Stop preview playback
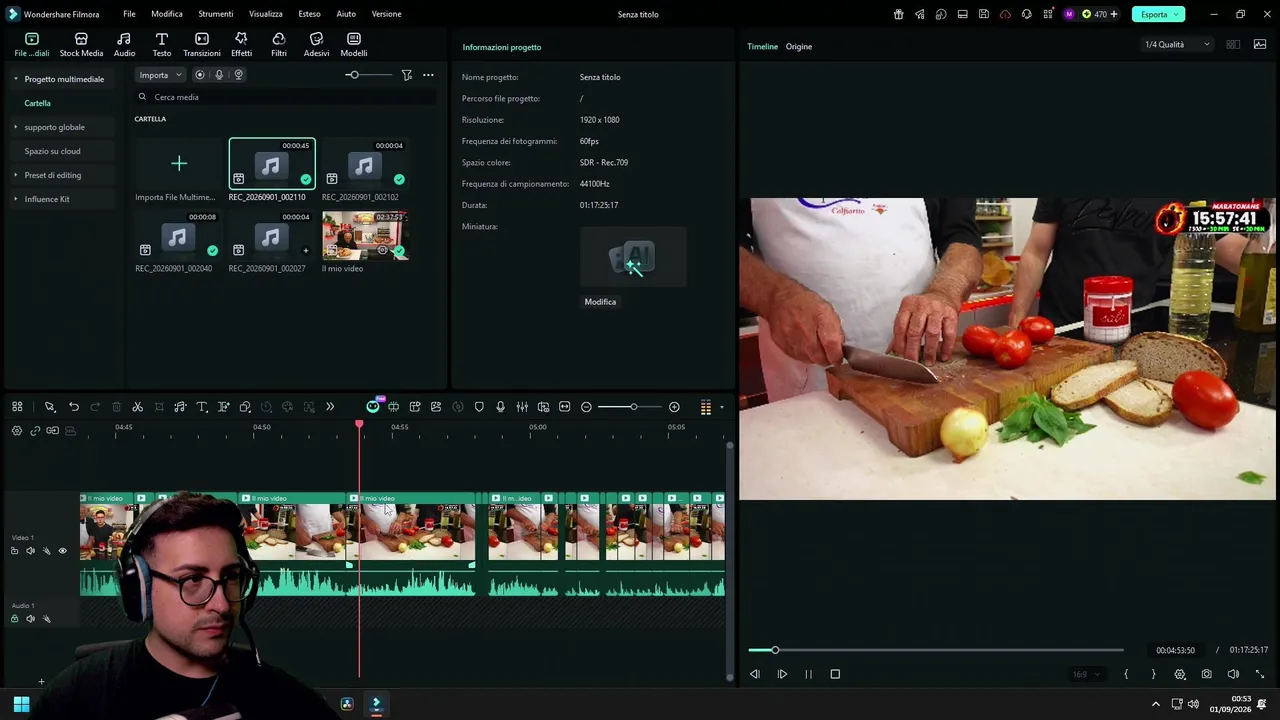Viewport: 1280px width, 720px height. 835,674
